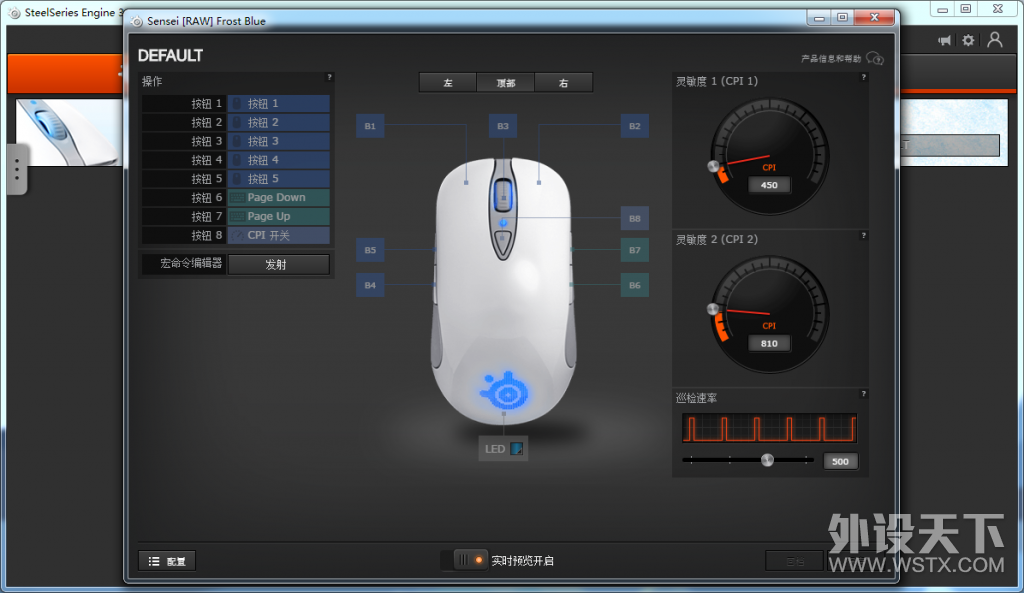Open the user account profile icon
Screen dimensions: 1024x593
click(x=994, y=40)
